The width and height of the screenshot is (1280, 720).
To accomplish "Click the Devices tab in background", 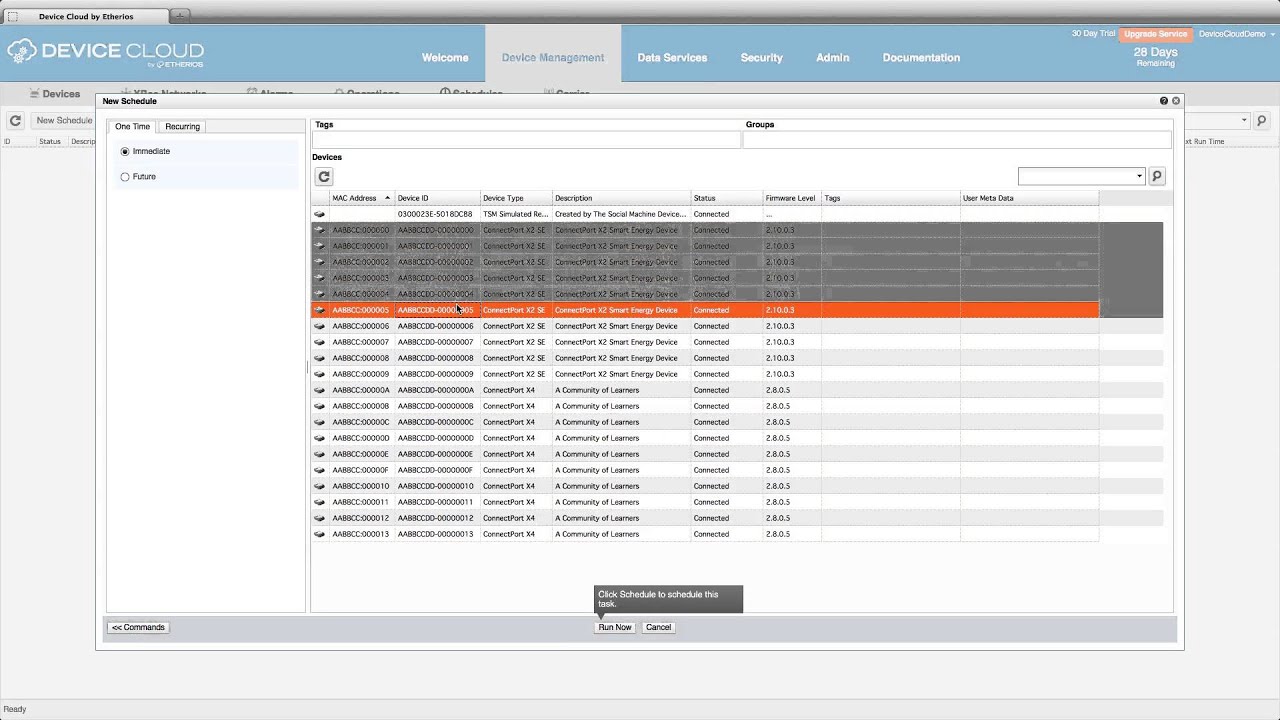I will 54,94.
